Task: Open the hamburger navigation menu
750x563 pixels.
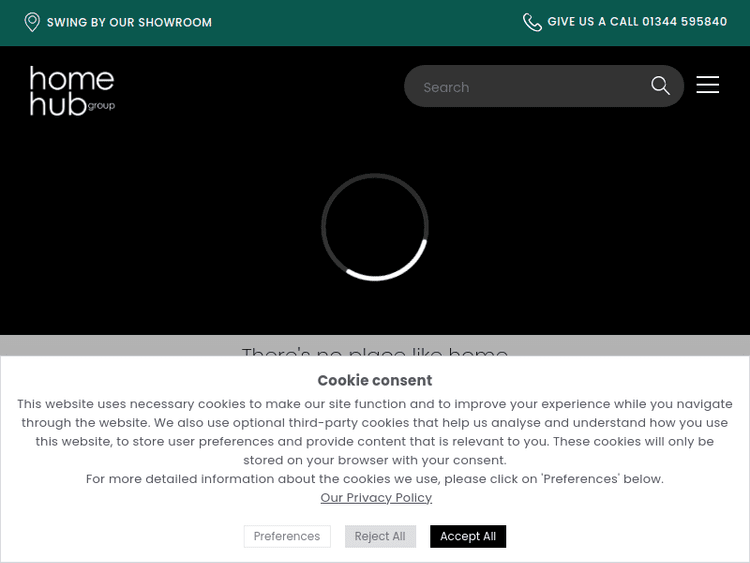Action: coord(708,85)
